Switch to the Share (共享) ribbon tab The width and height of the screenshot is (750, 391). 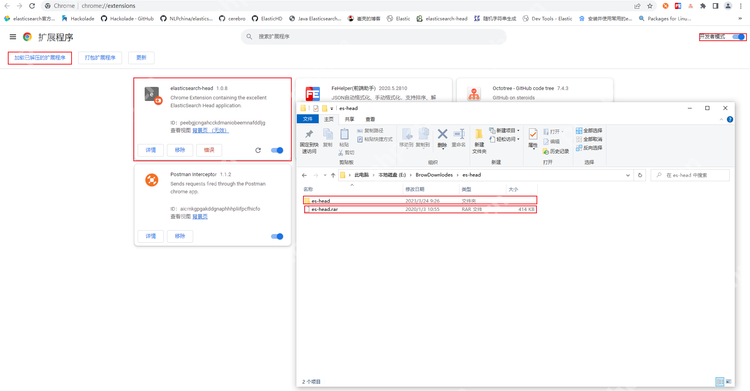point(350,119)
